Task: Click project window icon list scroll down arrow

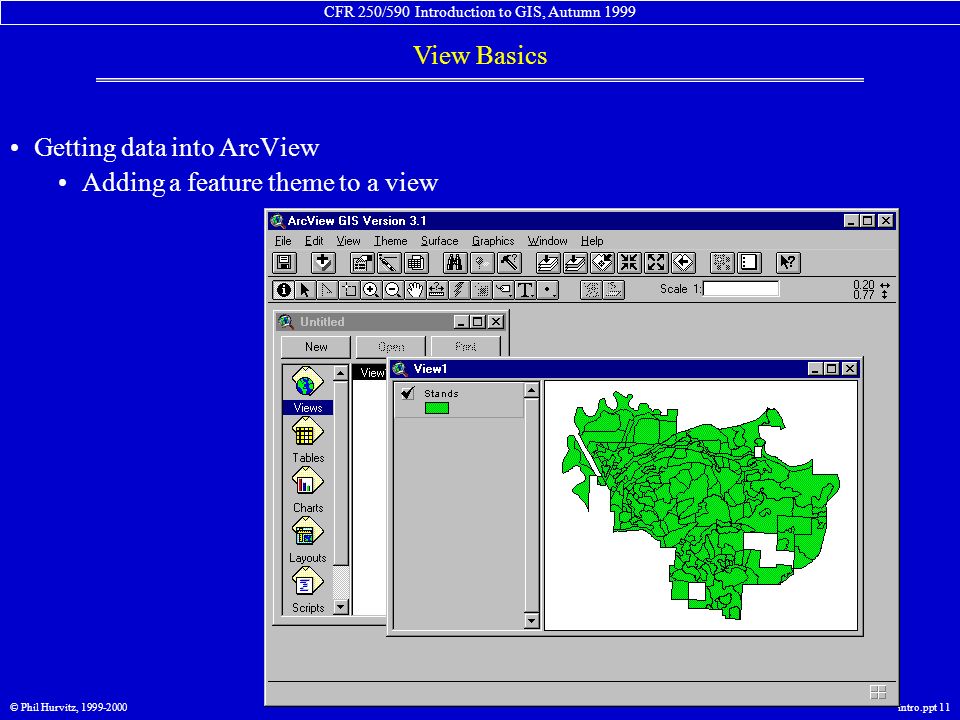Action: [x=341, y=607]
